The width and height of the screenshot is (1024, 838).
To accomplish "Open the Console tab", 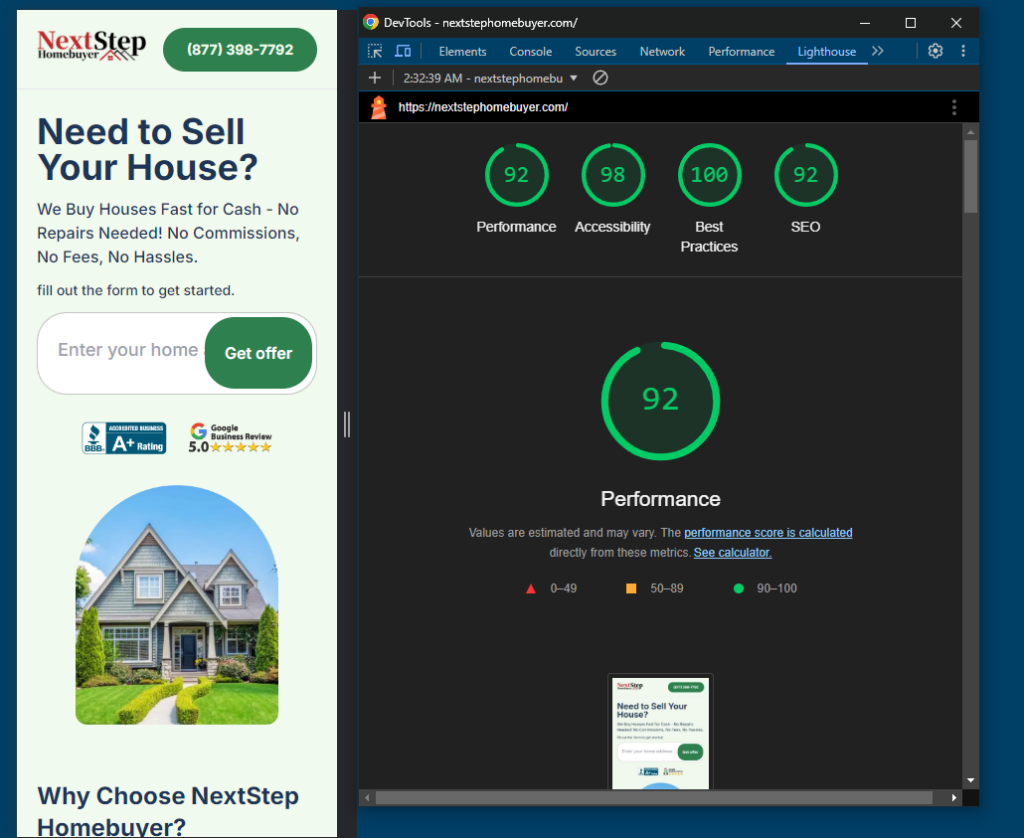I will 530,51.
